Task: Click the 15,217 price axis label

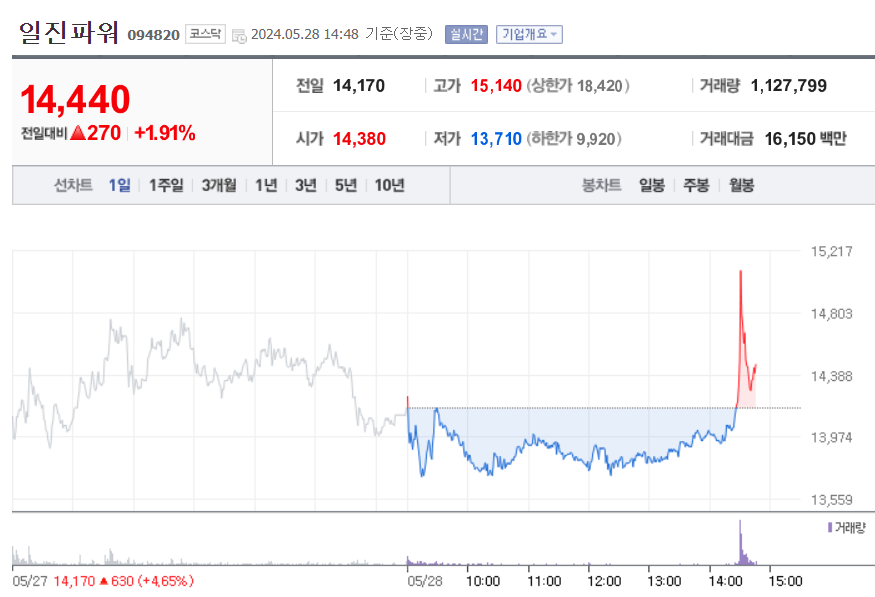Action: (x=831, y=252)
